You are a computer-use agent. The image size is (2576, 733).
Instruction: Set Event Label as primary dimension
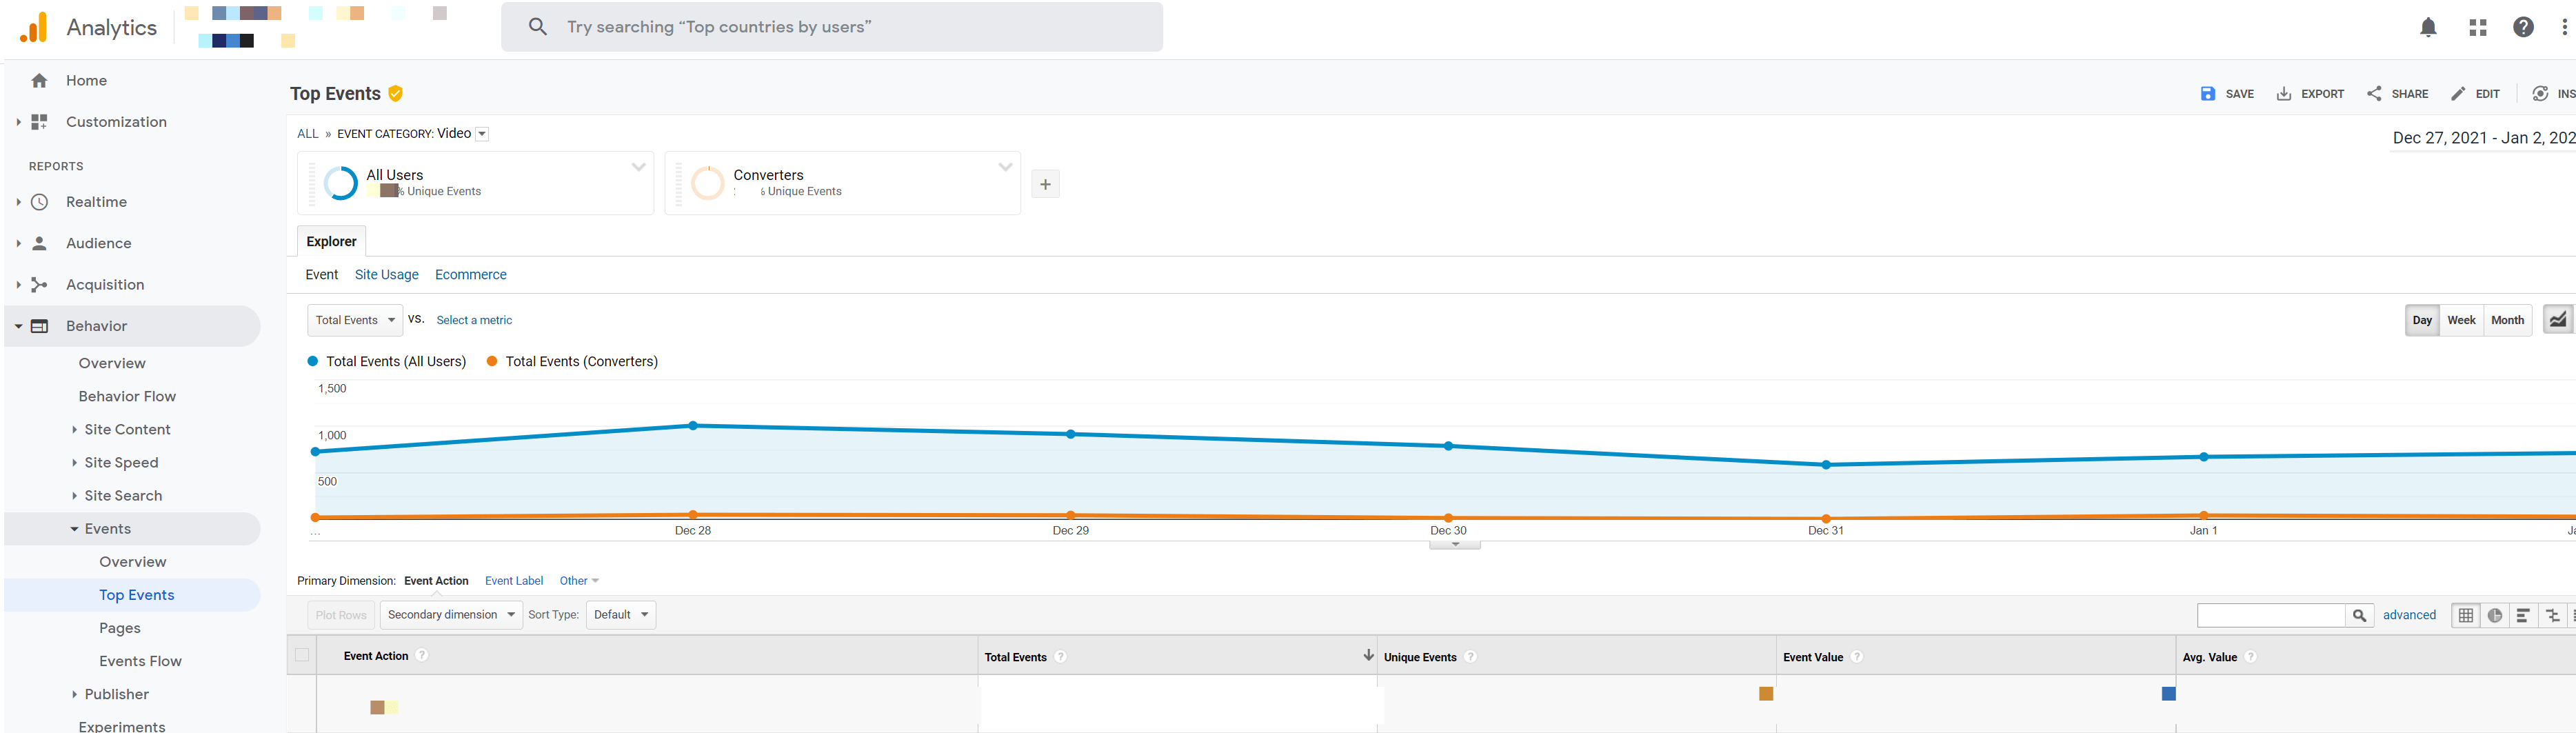tap(514, 580)
